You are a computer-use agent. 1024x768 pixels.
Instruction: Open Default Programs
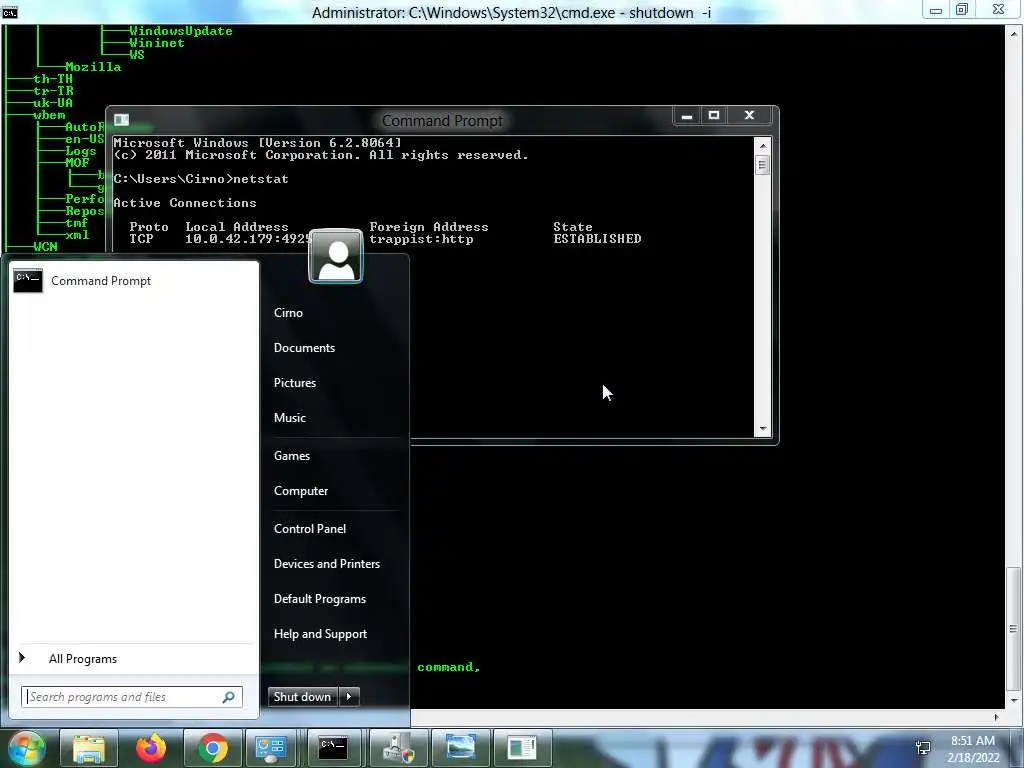click(319, 599)
